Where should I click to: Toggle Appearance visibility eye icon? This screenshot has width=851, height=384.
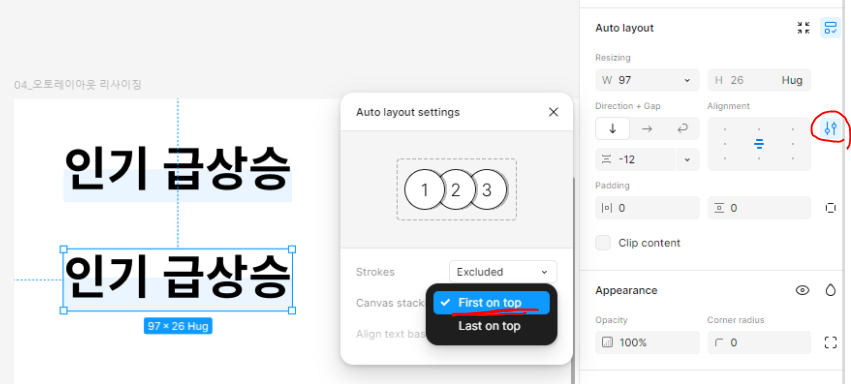[x=802, y=290]
